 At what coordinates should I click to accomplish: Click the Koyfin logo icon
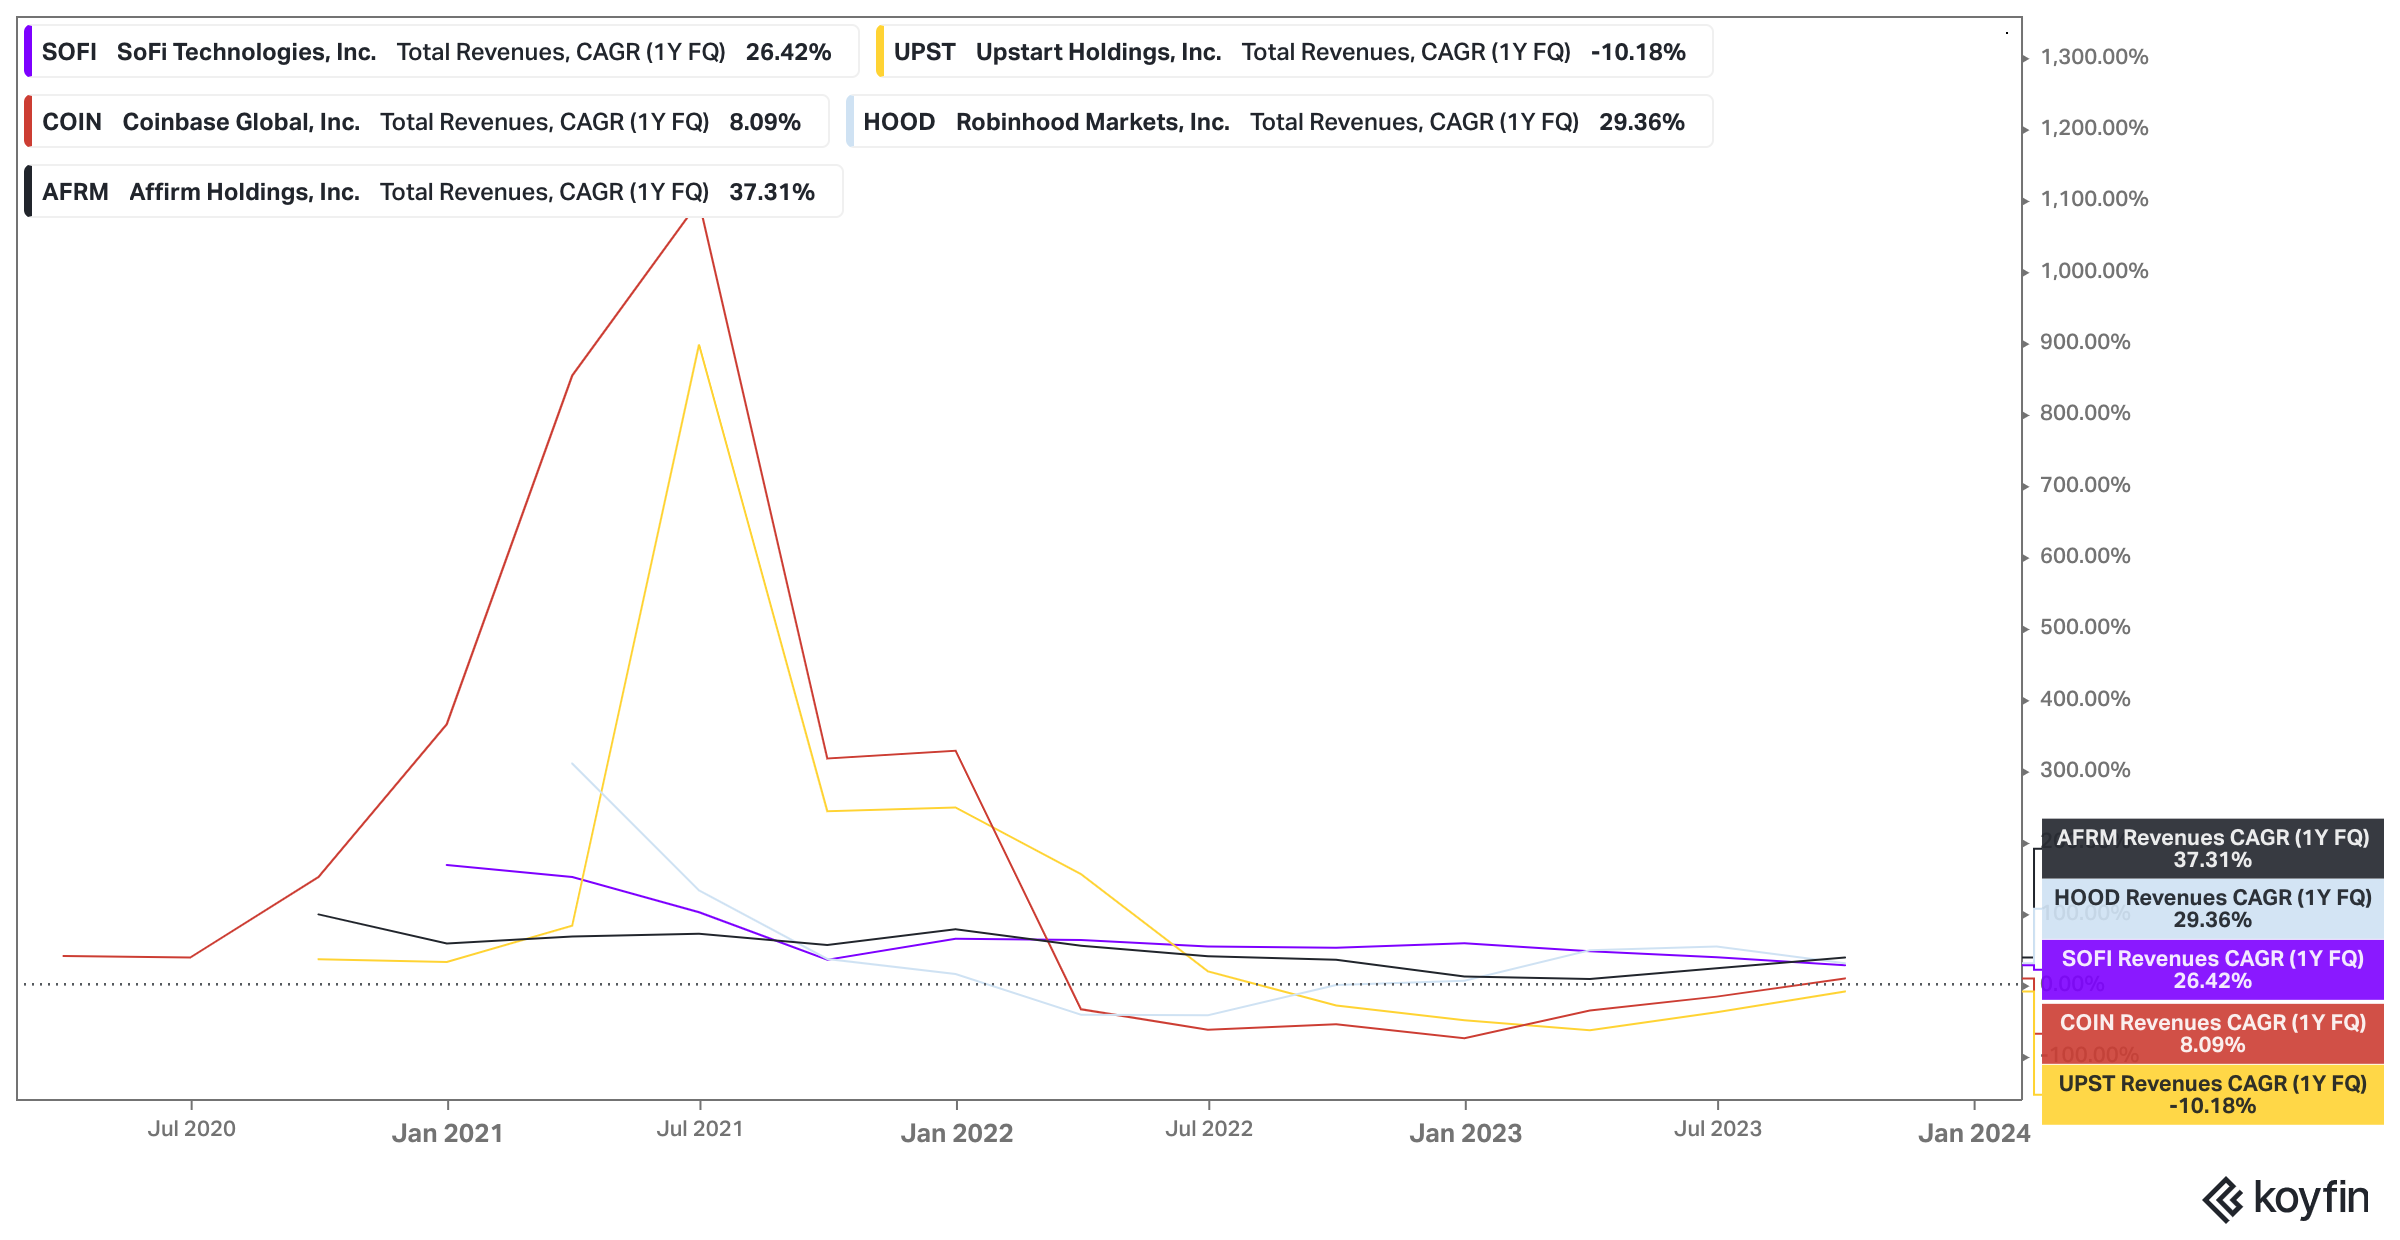point(2222,1200)
